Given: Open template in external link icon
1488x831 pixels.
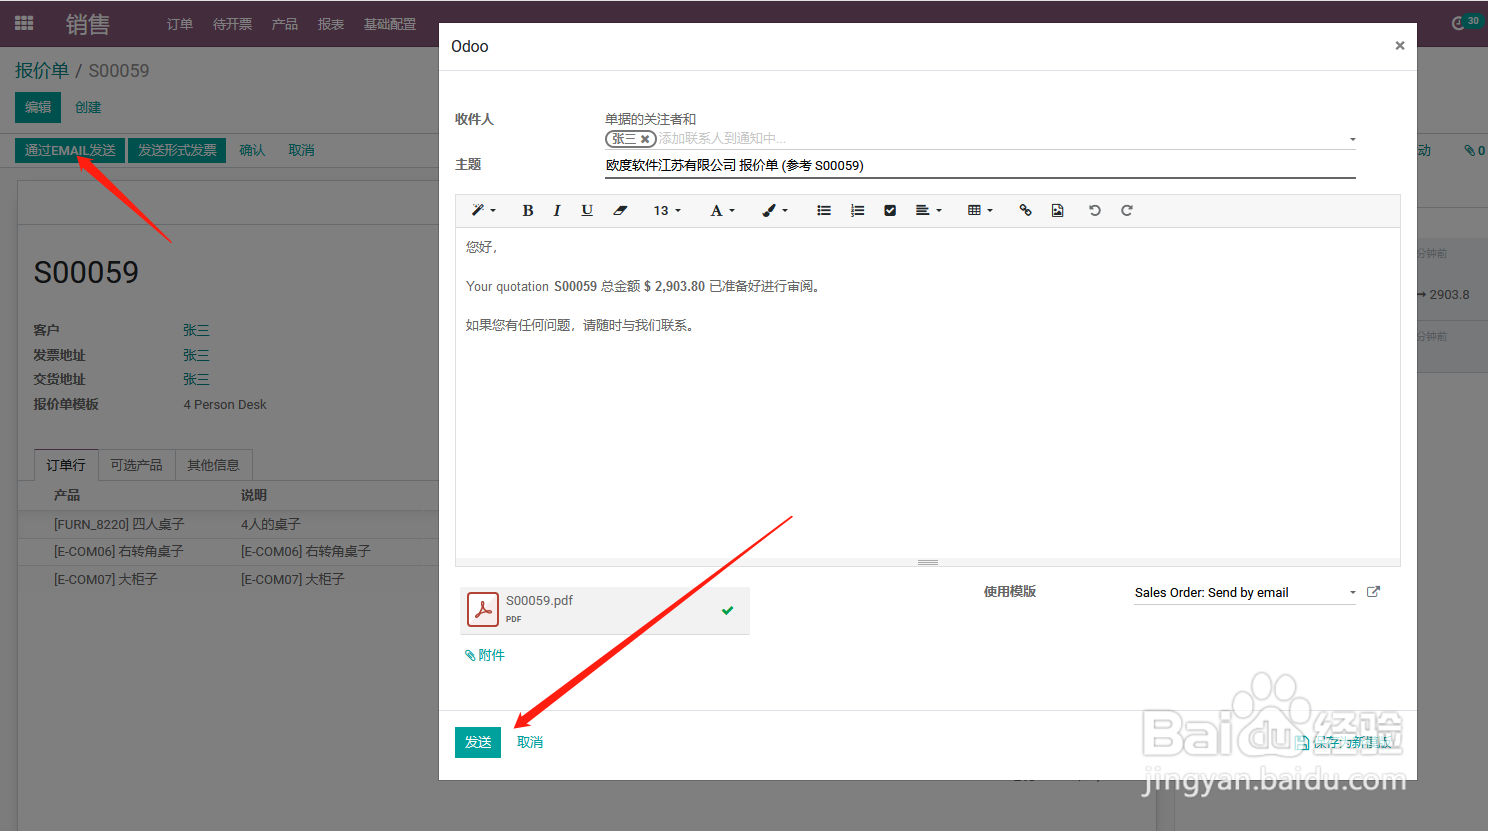Looking at the screenshot, I should (1373, 592).
